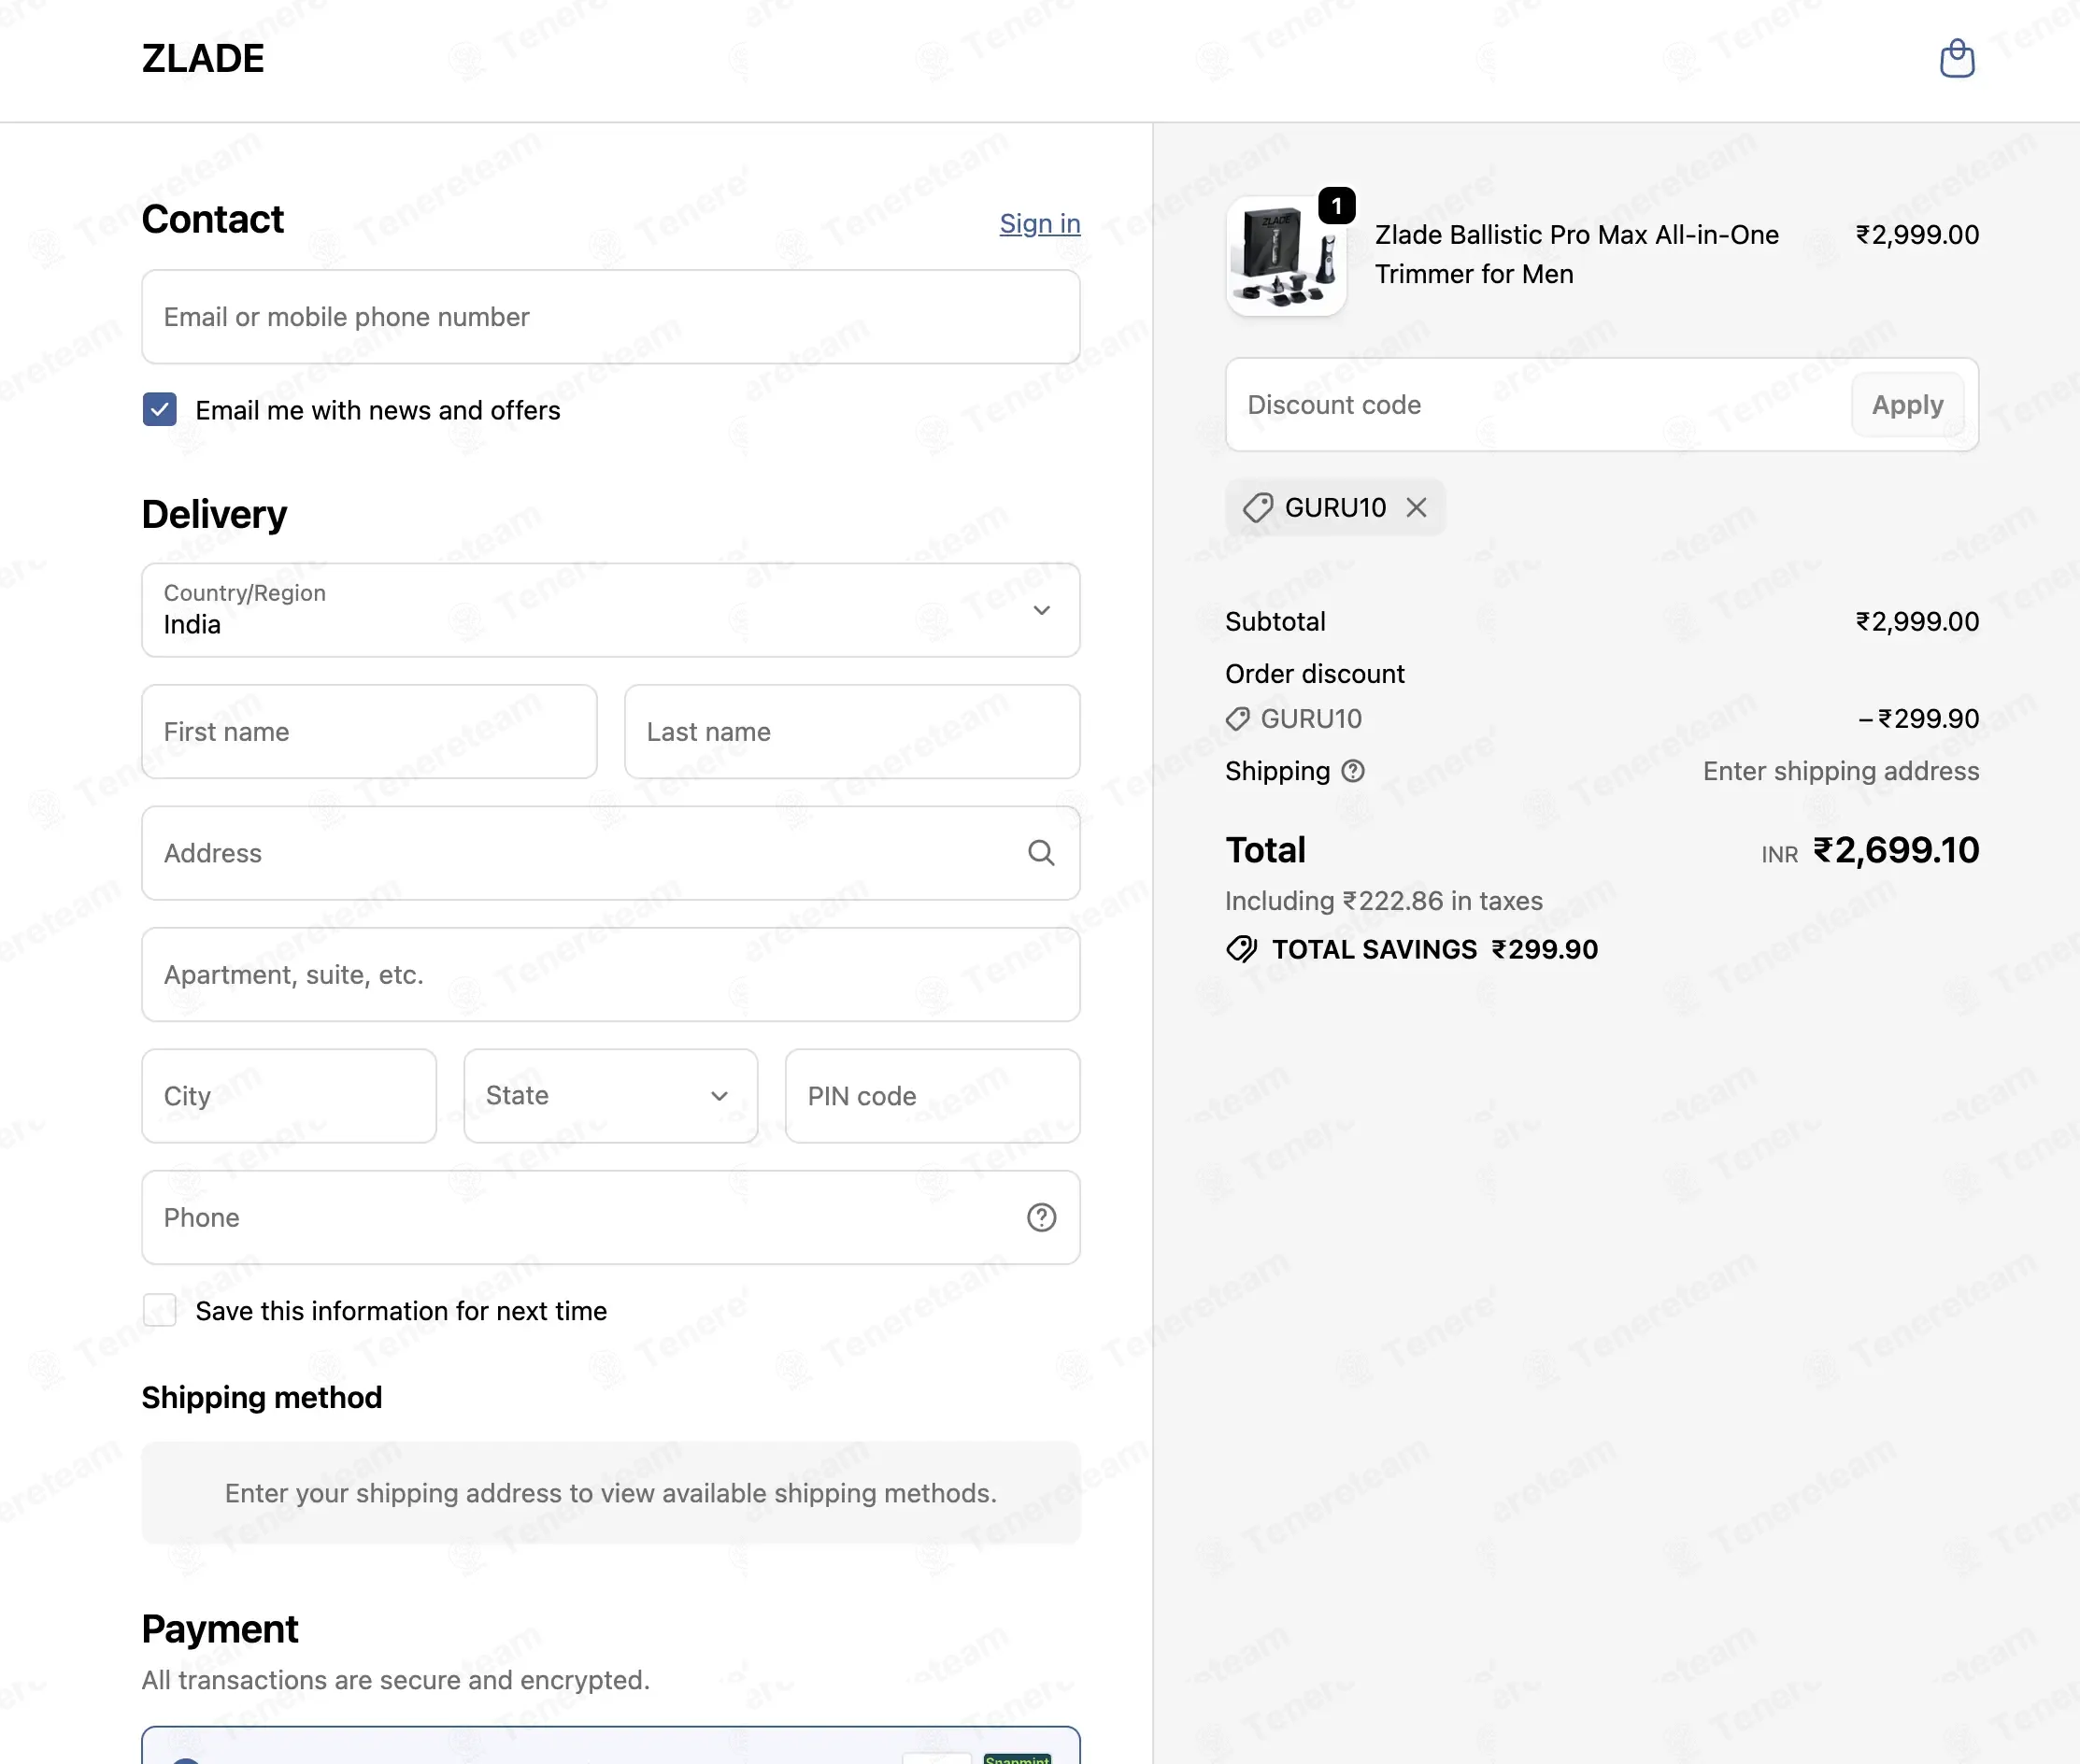Open the shopping bag cart icon
This screenshot has height=1764, width=2080.
[x=1957, y=59]
